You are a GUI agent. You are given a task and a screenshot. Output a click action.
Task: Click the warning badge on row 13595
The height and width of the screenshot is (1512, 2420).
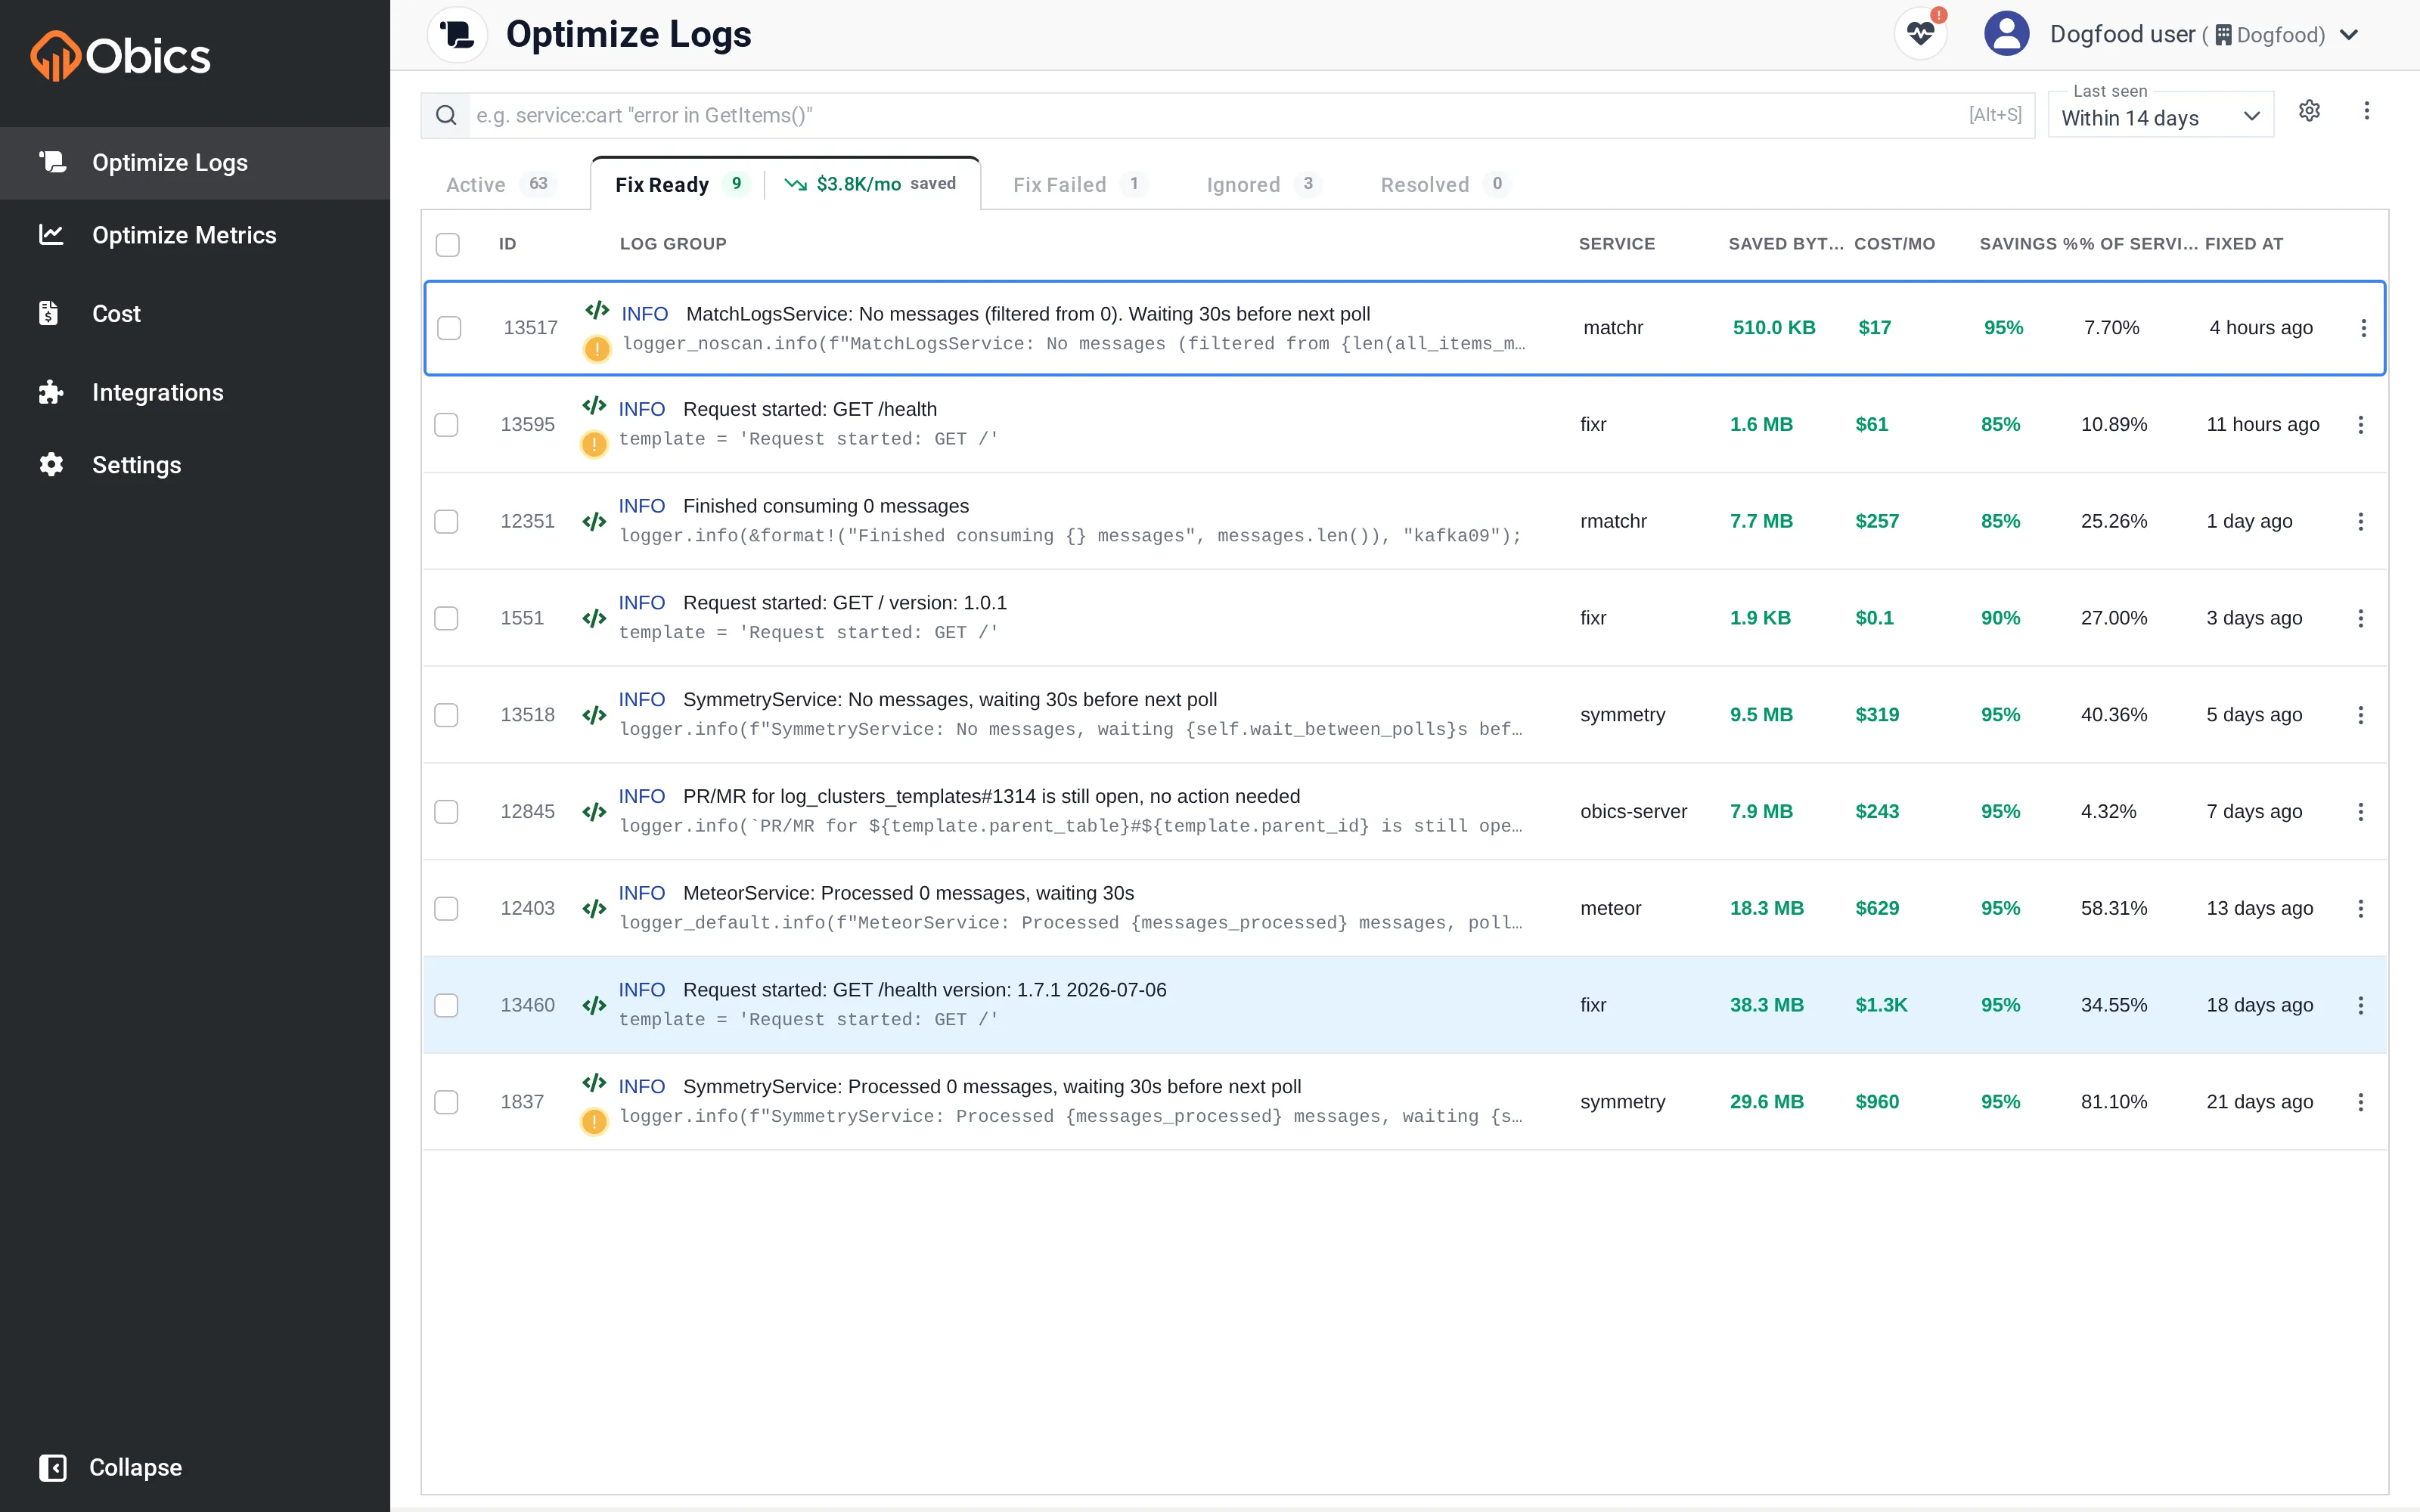[x=594, y=444]
